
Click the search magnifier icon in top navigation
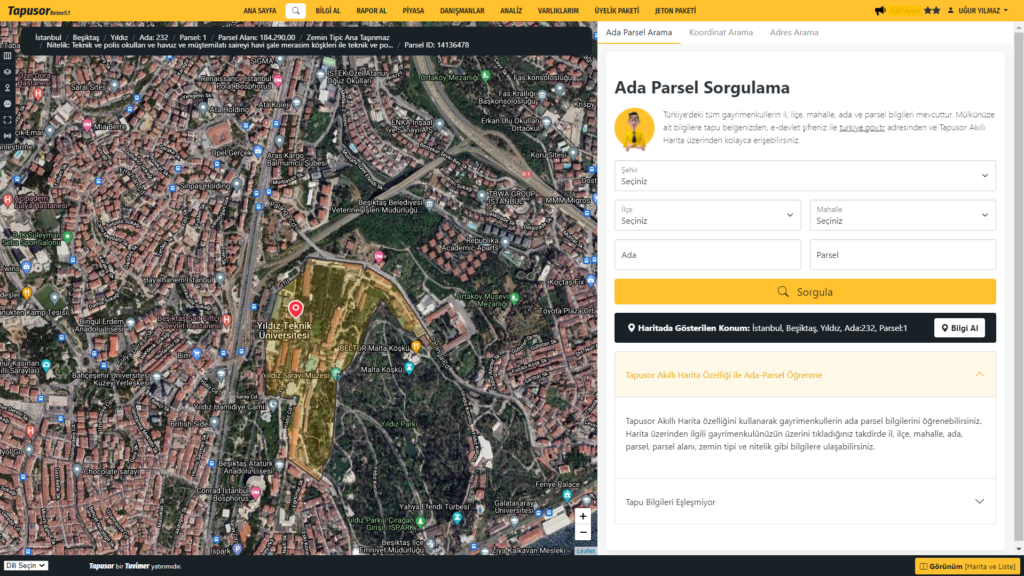pos(295,10)
